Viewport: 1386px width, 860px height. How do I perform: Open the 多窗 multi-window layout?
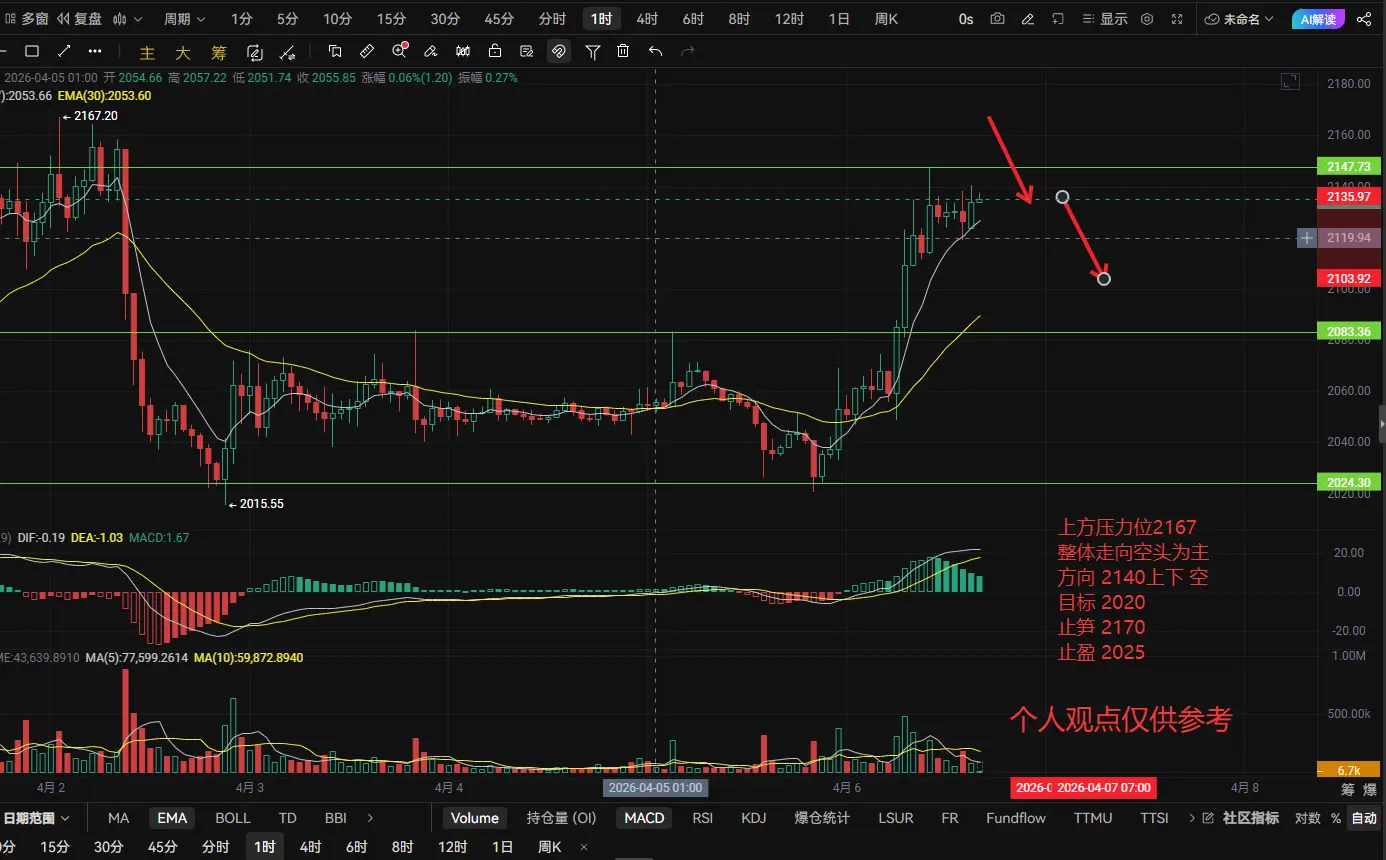[26, 19]
